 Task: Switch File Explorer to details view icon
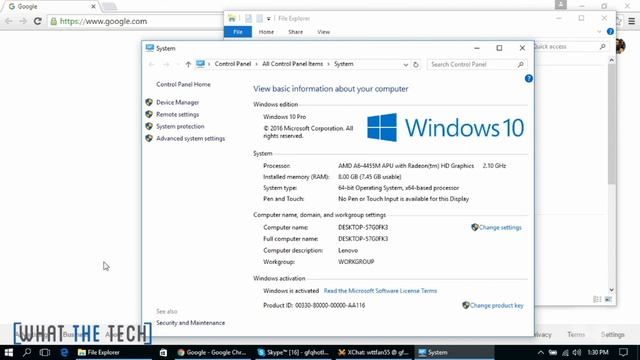[x=597, y=299]
